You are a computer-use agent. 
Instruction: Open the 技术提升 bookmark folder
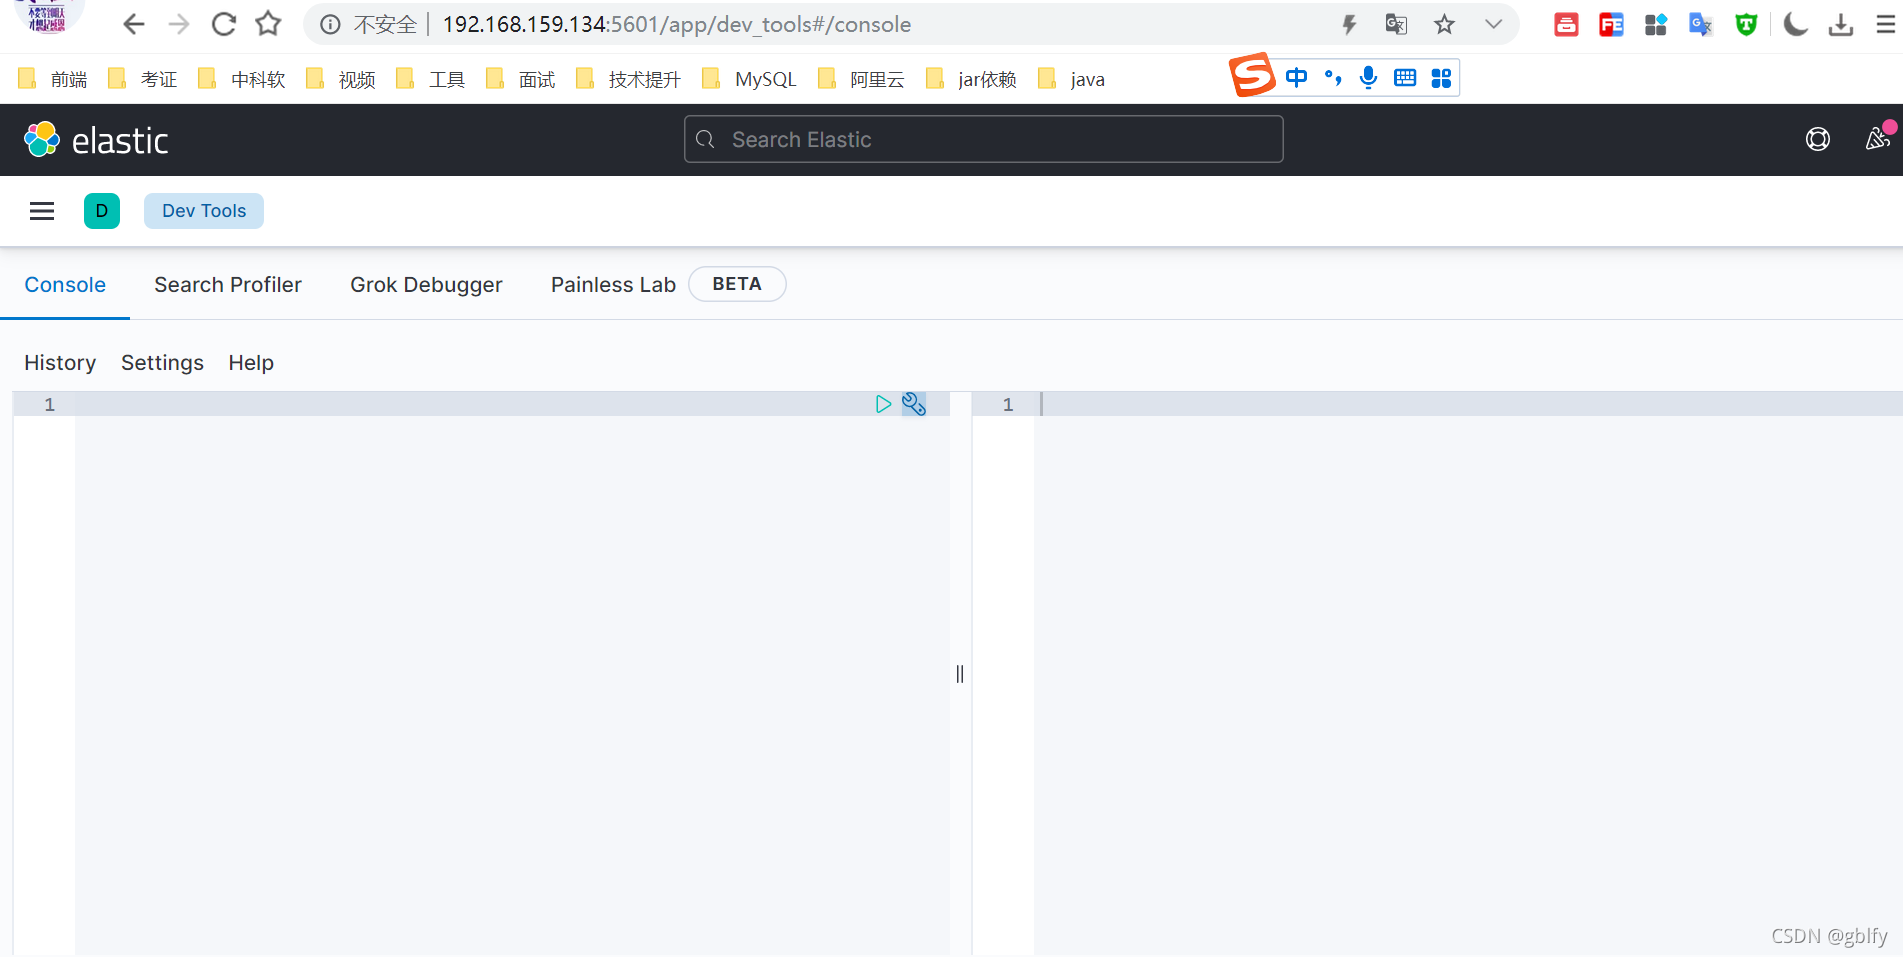tap(629, 79)
